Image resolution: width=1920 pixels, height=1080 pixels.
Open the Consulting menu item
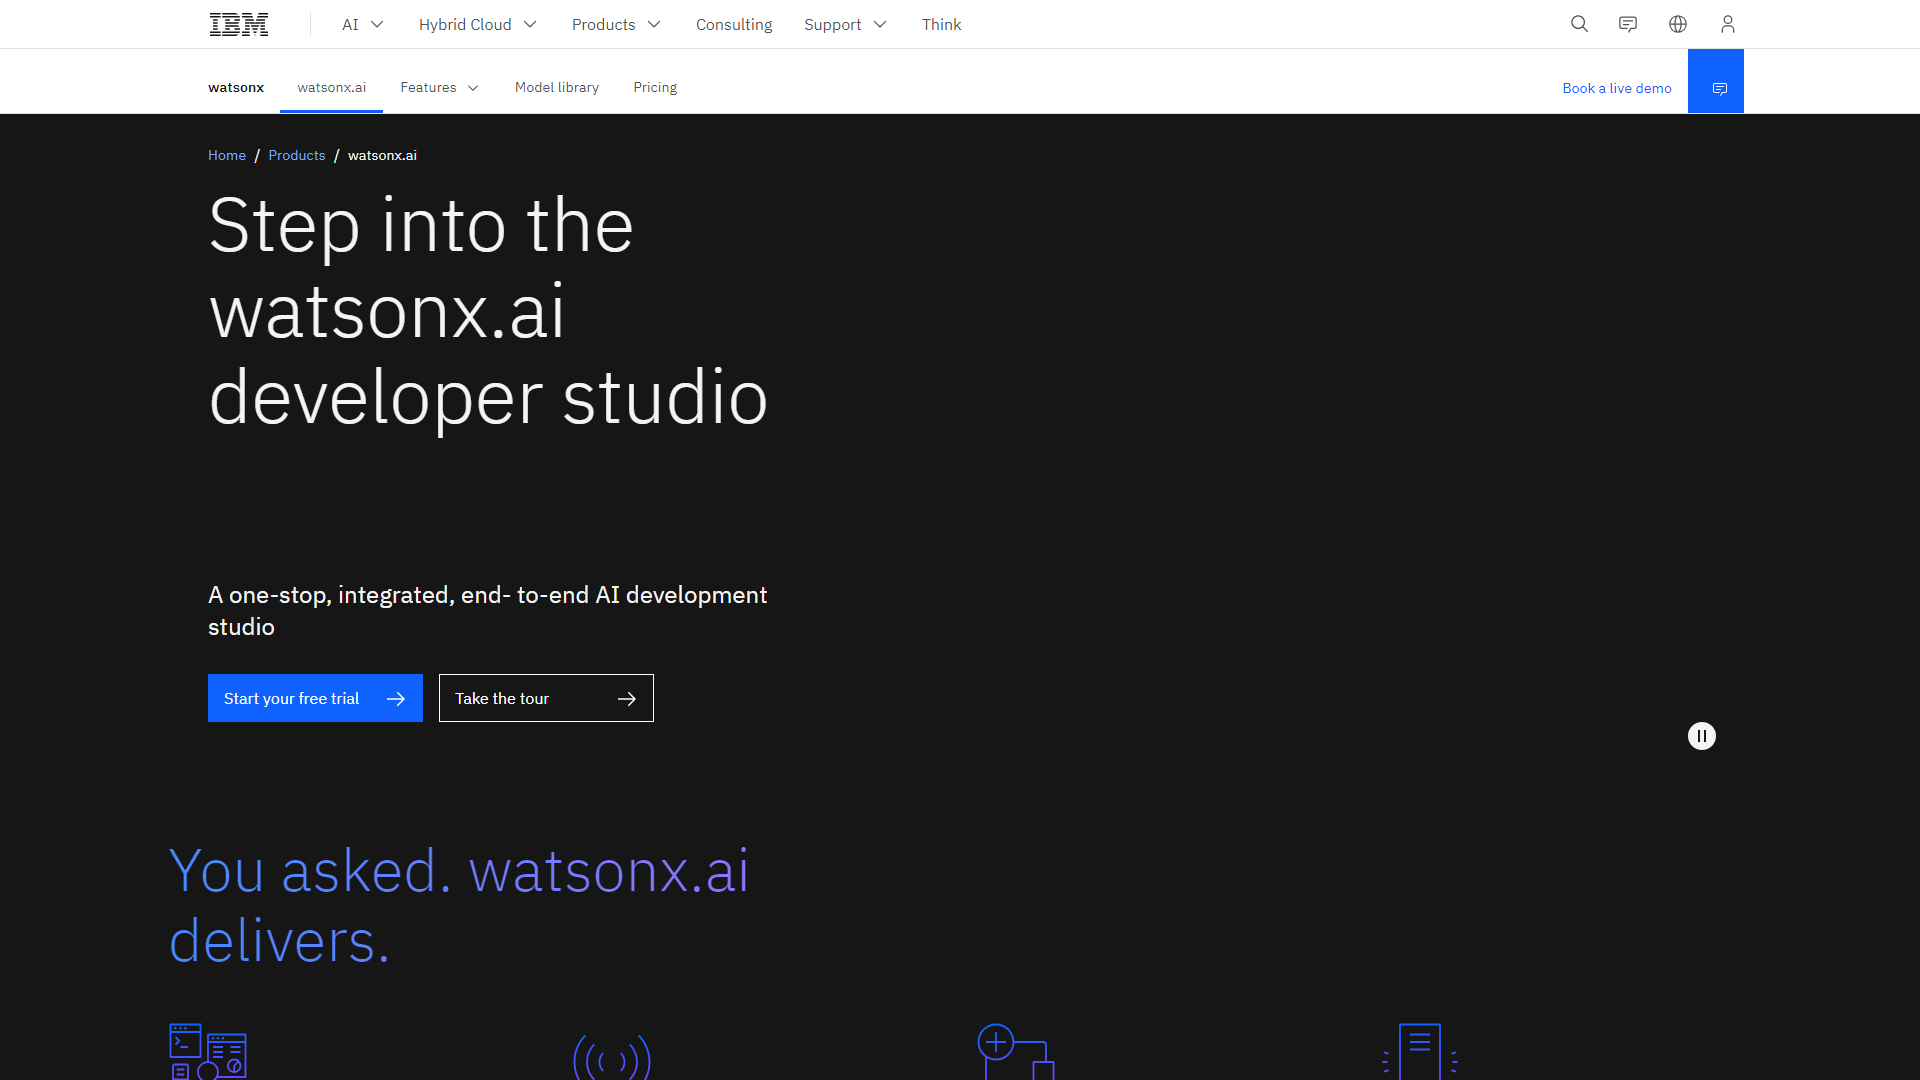(x=733, y=24)
